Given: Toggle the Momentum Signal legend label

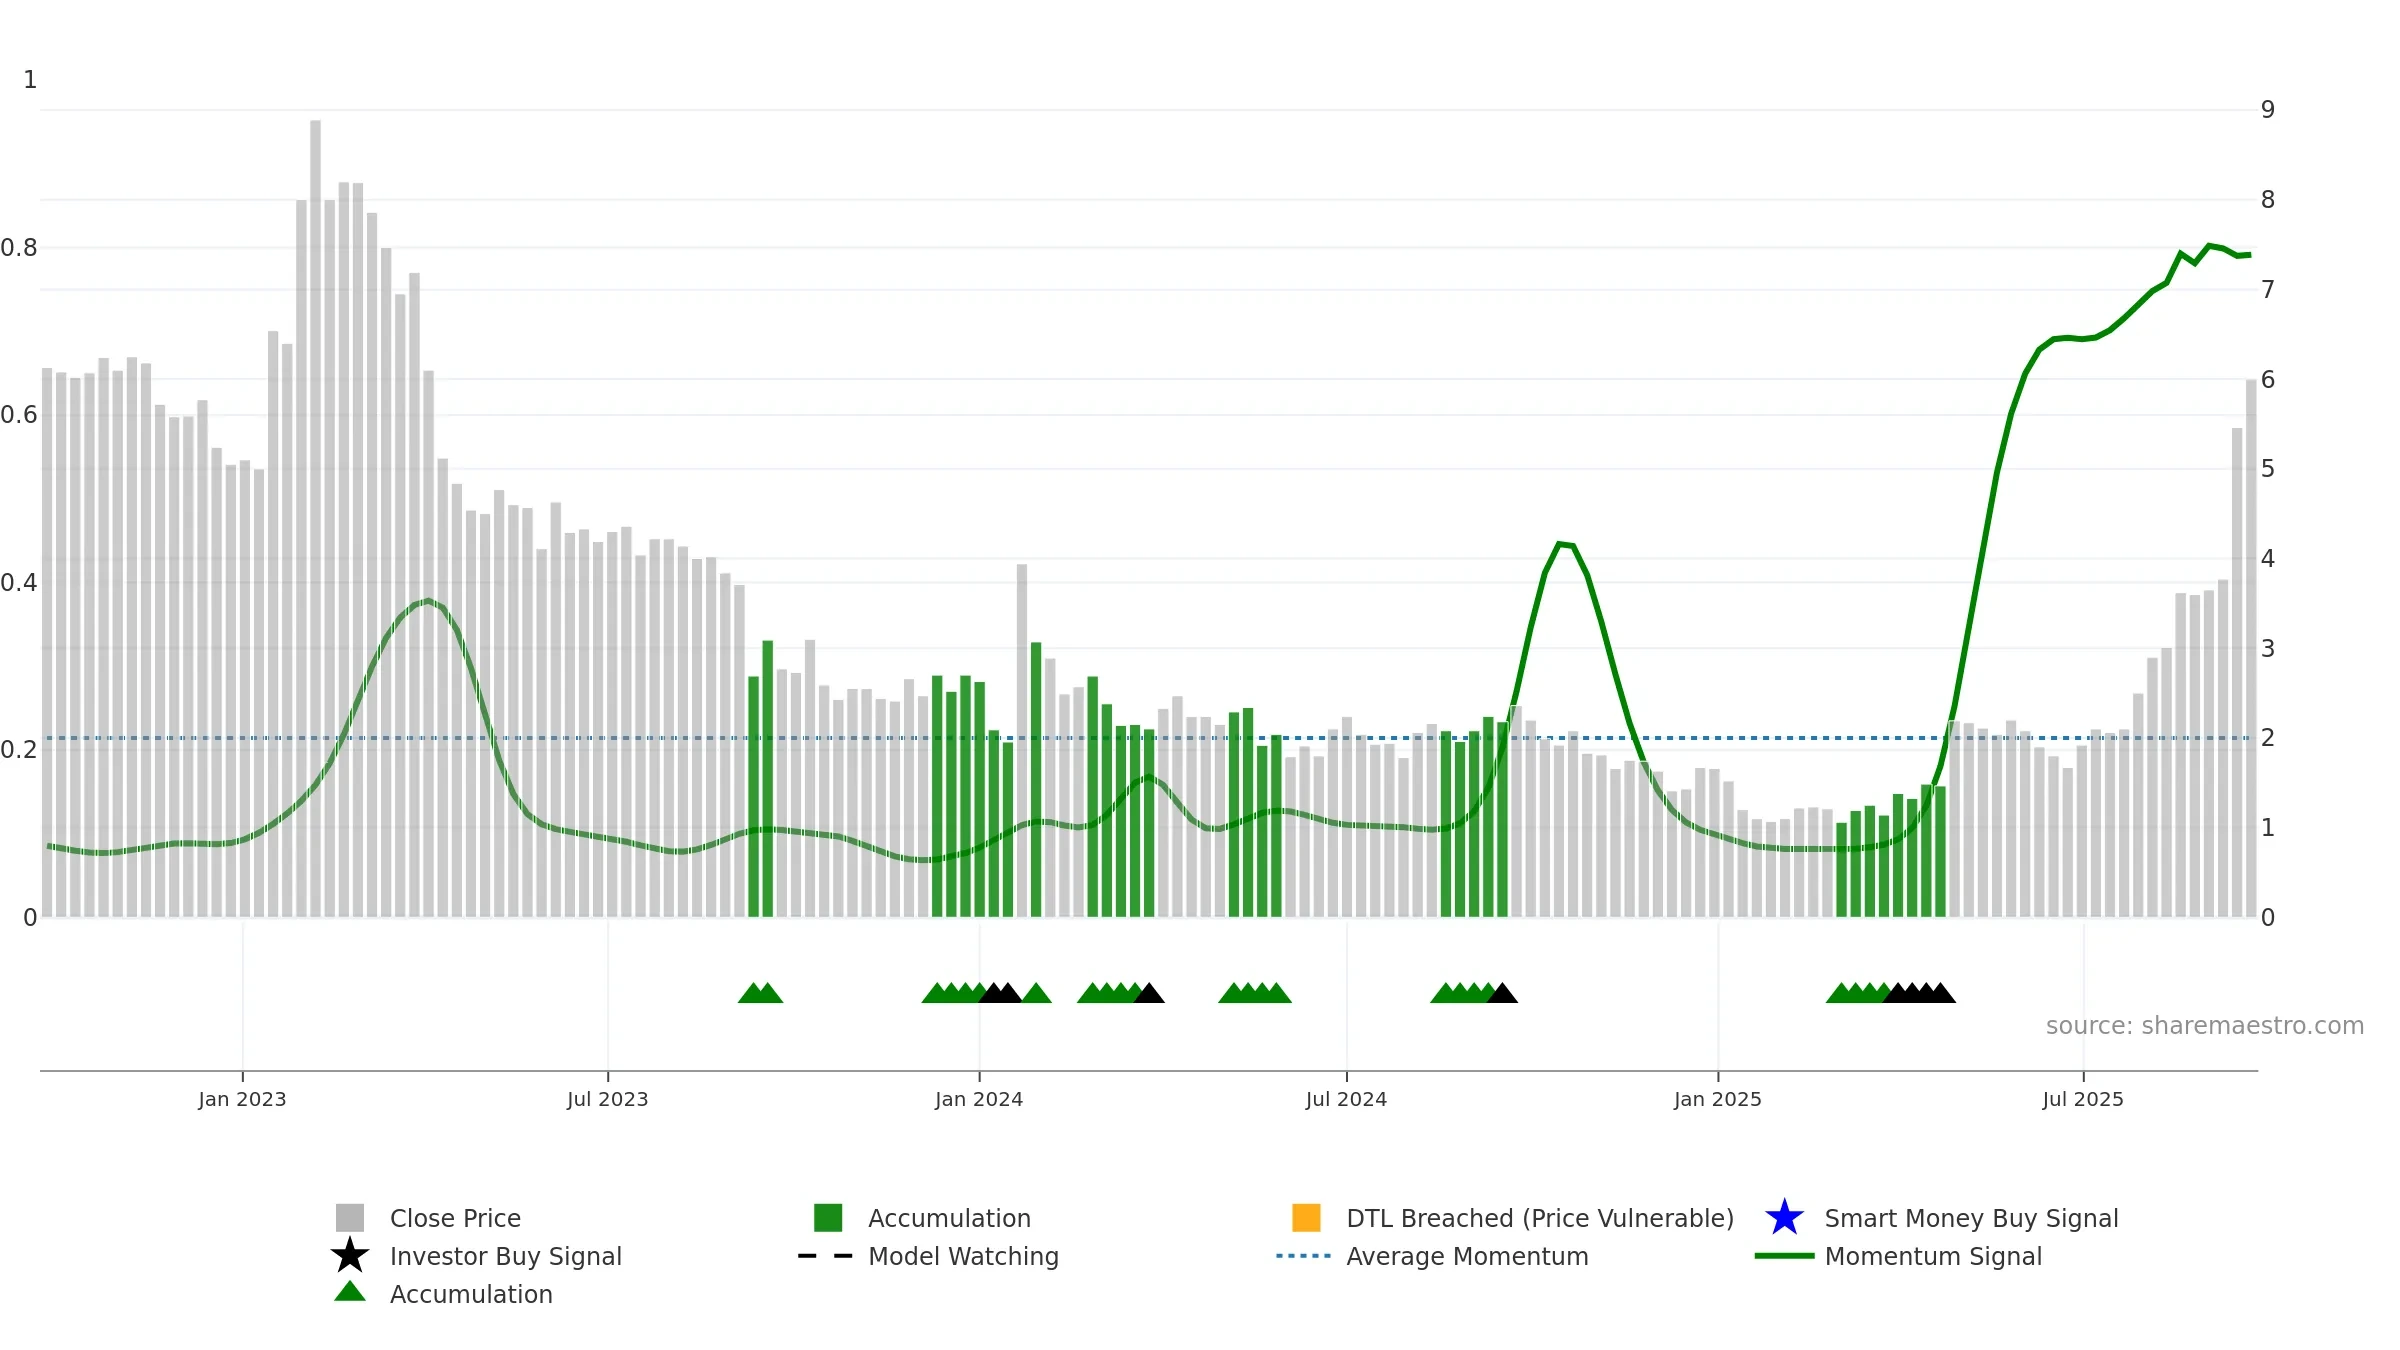Looking at the screenshot, I should pyautogui.click(x=1933, y=1256).
